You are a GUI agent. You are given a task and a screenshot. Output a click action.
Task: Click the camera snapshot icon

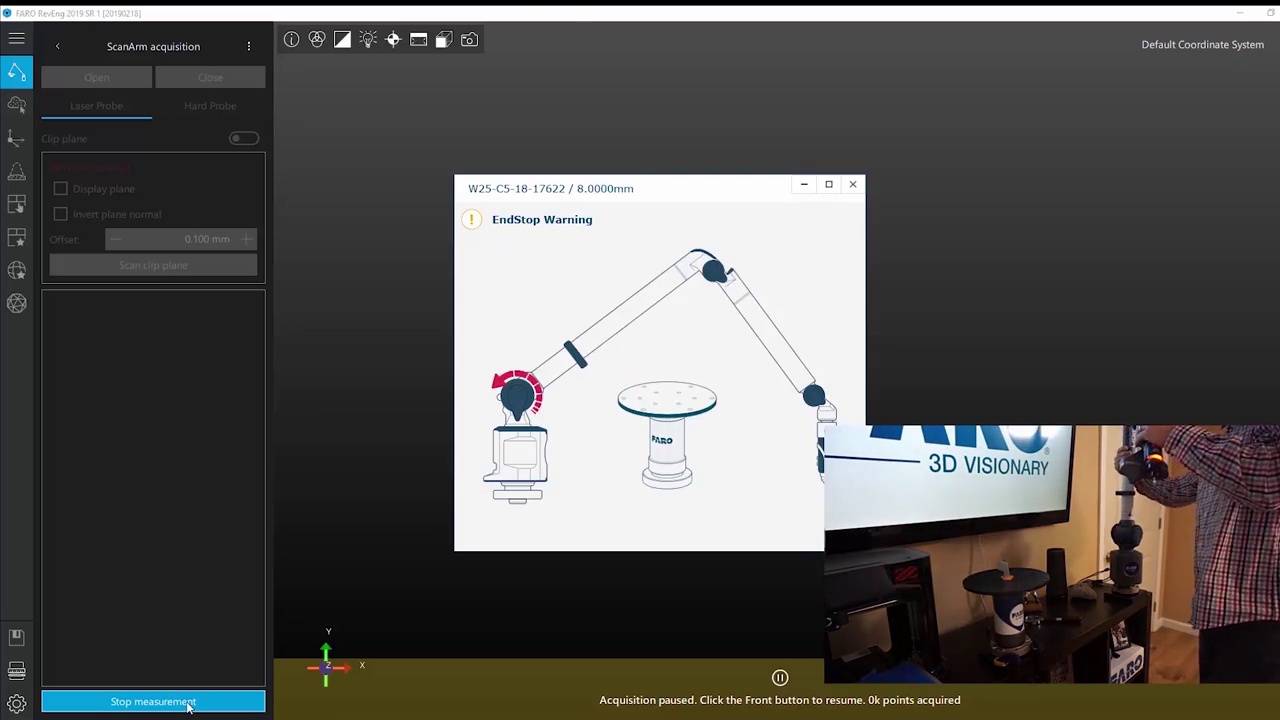[x=469, y=39]
